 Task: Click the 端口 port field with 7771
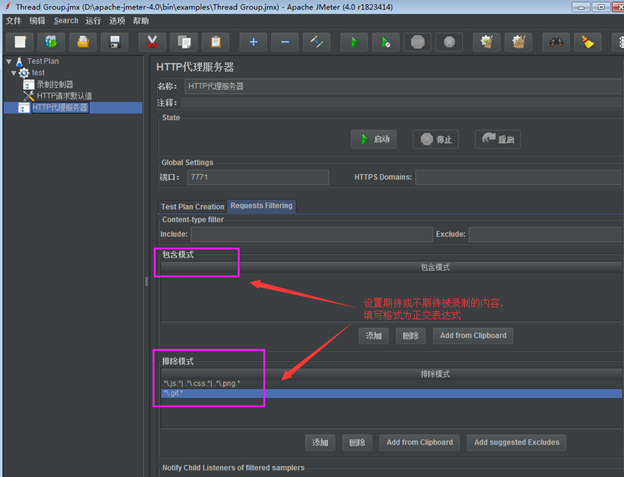(258, 177)
